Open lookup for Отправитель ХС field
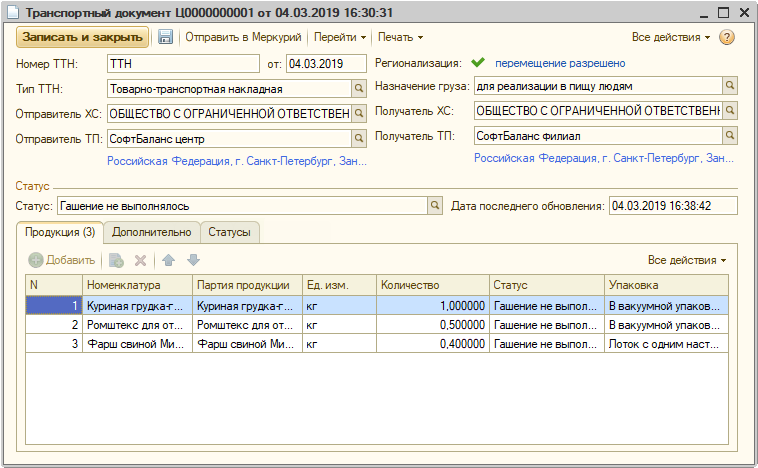 [359, 113]
